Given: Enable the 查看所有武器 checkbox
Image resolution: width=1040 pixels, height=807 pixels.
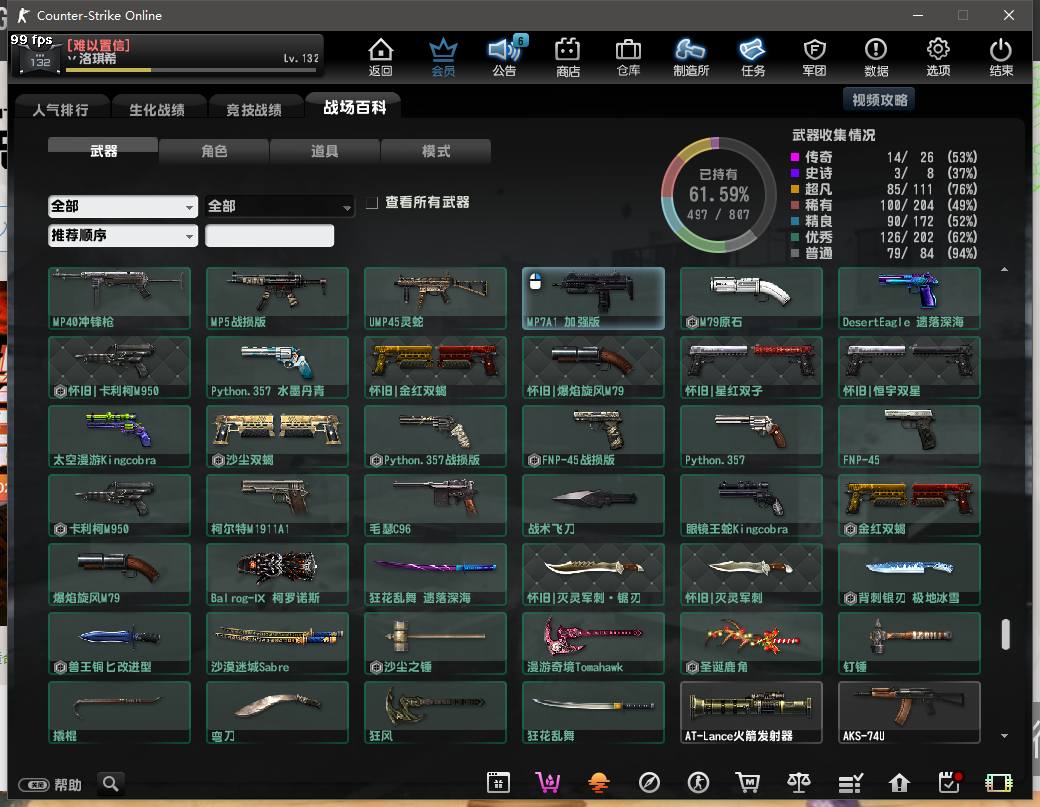Looking at the screenshot, I should pyautogui.click(x=372, y=202).
